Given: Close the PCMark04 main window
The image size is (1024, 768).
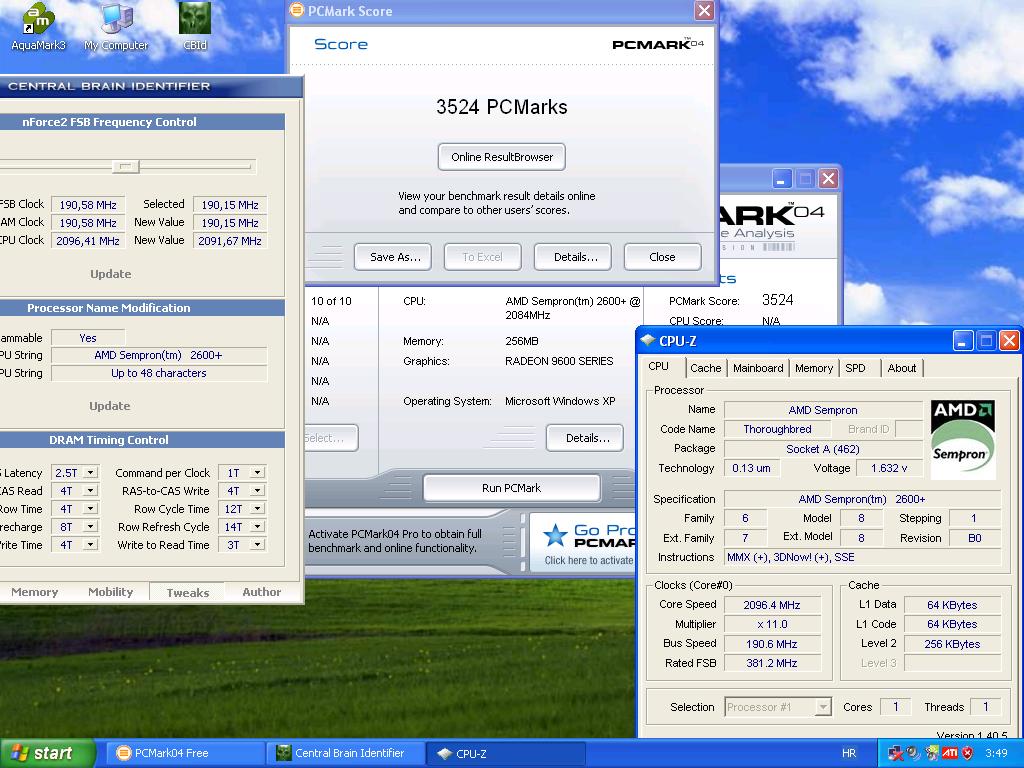Looking at the screenshot, I should [x=828, y=178].
